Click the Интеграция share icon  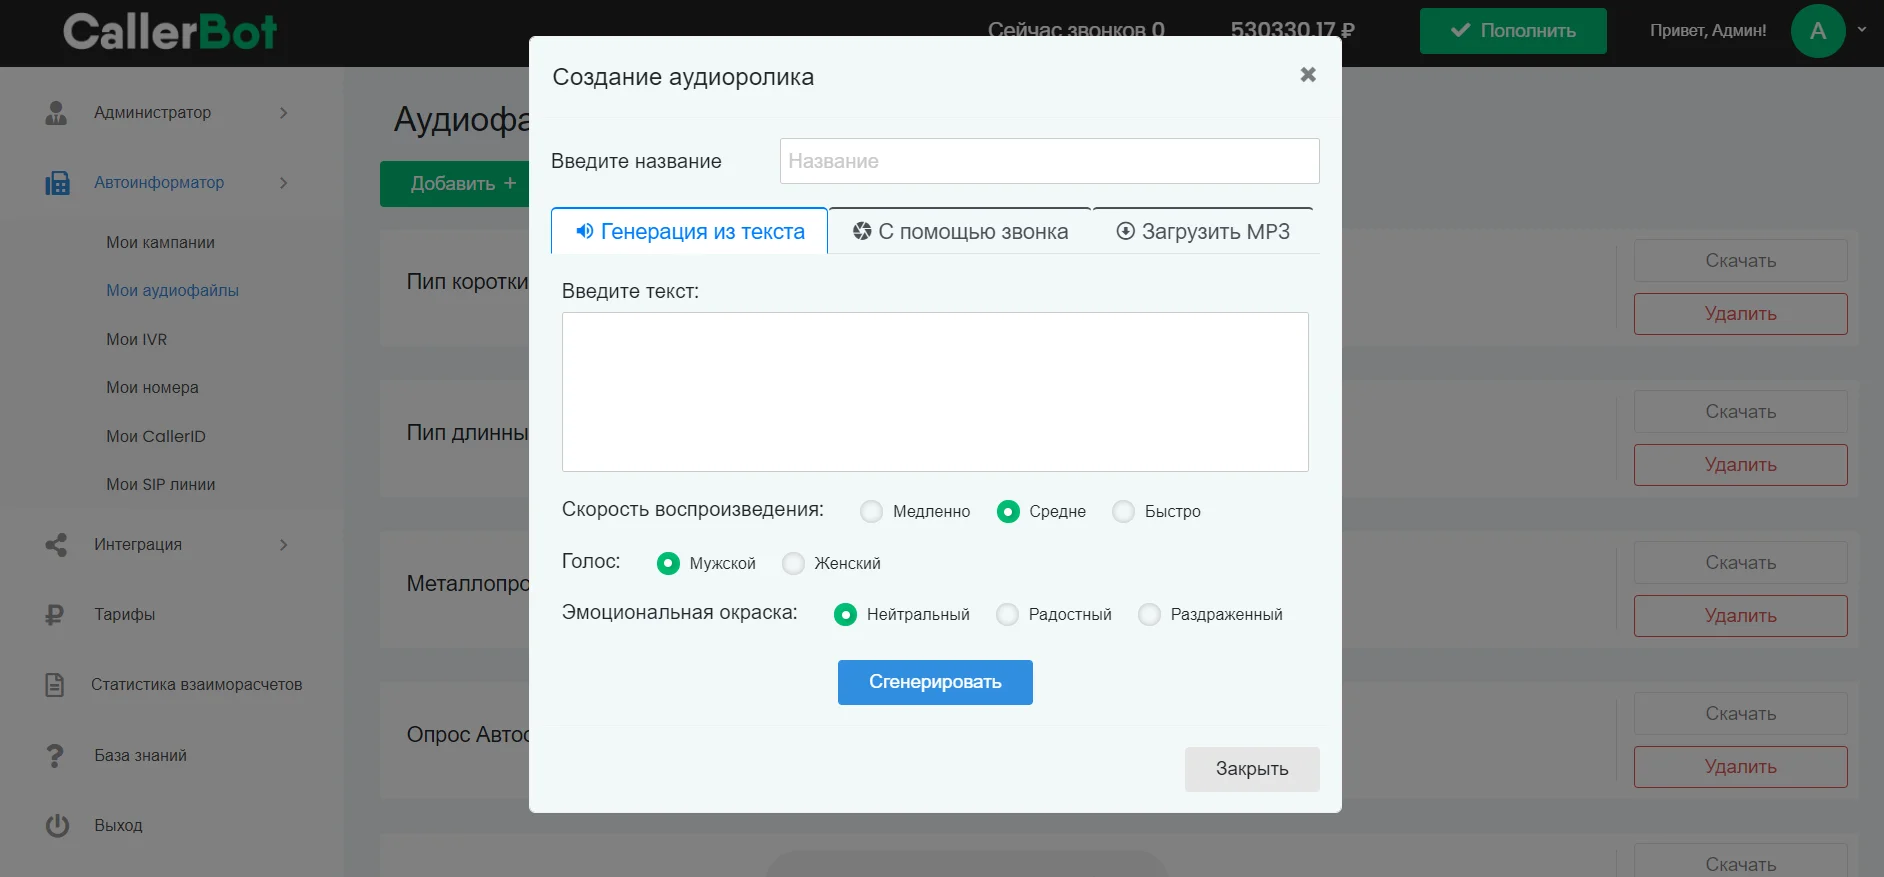tap(56, 545)
